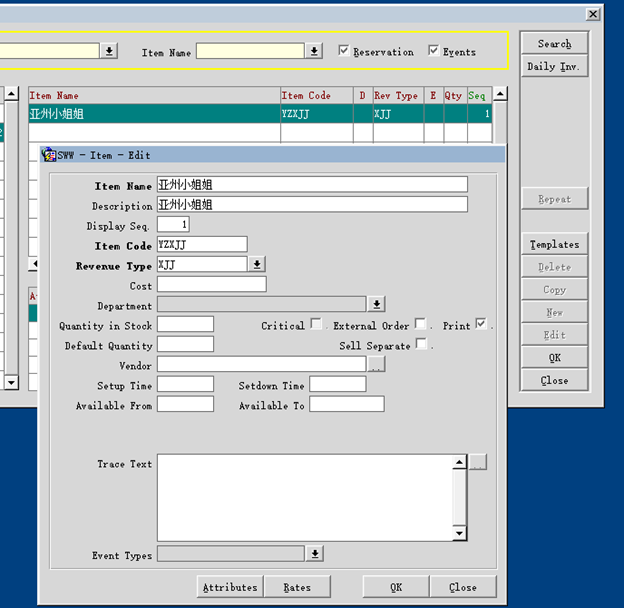624x608 pixels.
Task: Click OK in the Item Edit dialog
Action: pos(396,587)
